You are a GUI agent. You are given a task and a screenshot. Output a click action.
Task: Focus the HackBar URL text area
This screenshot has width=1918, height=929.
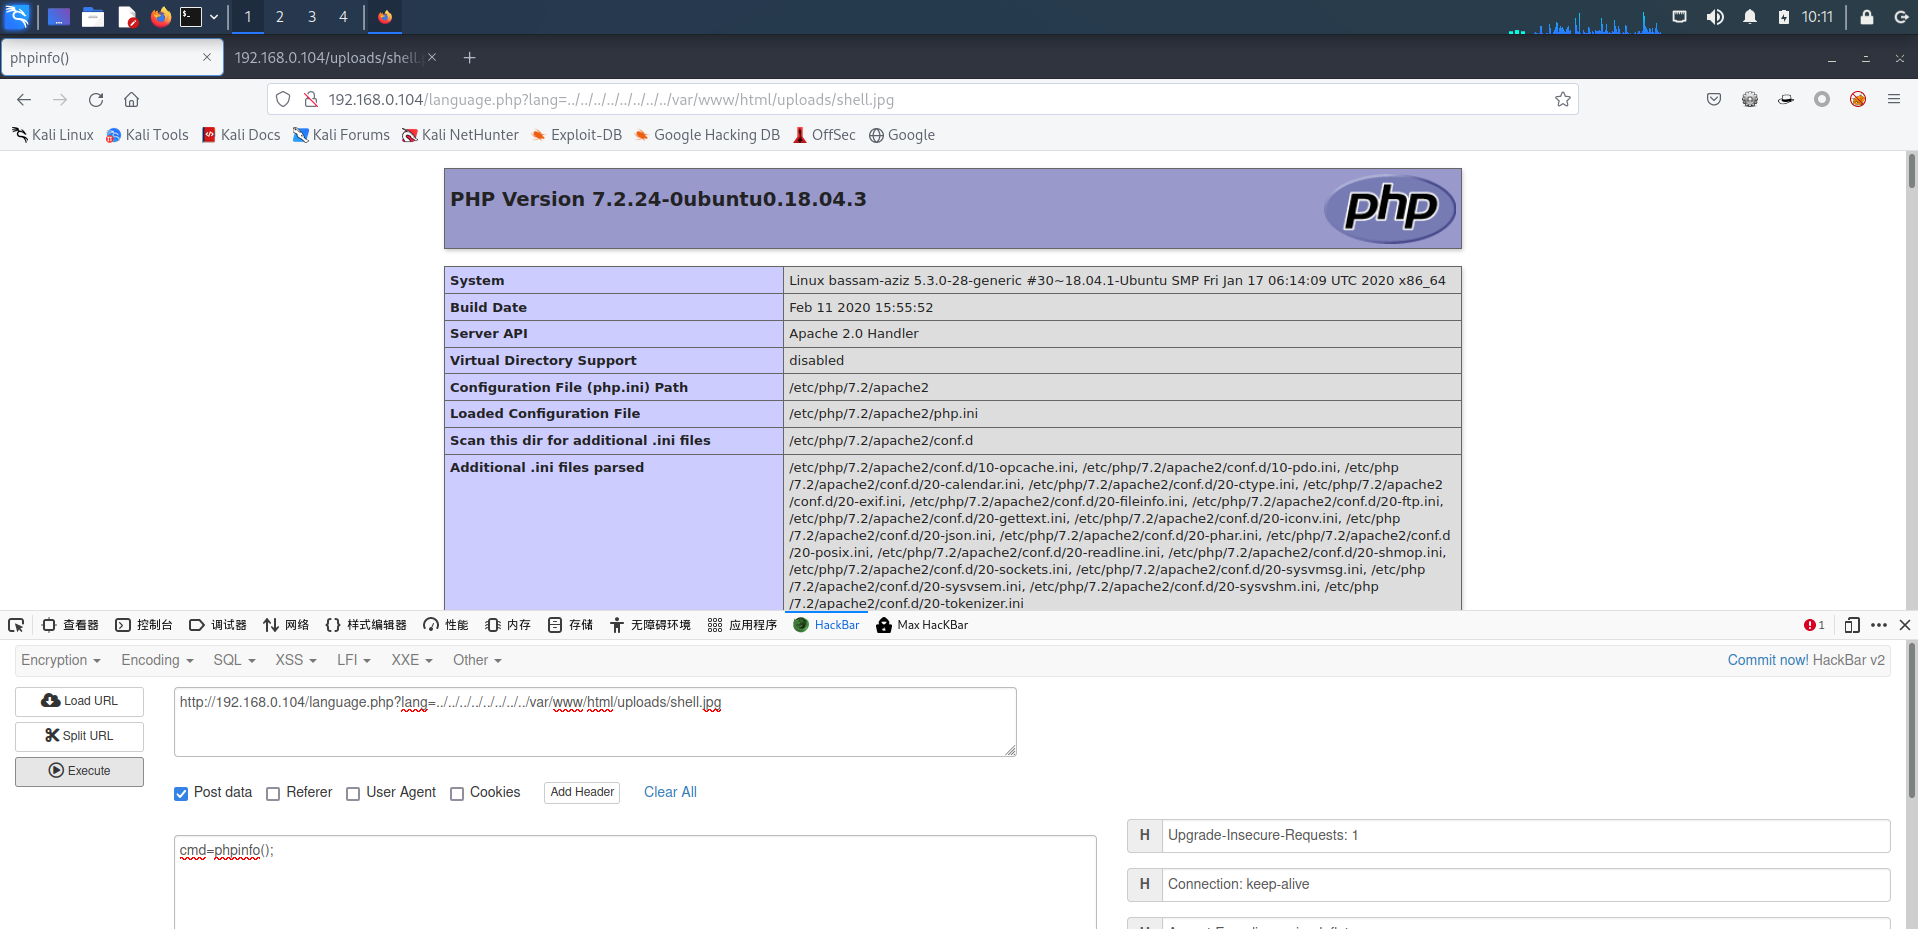[x=595, y=722]
